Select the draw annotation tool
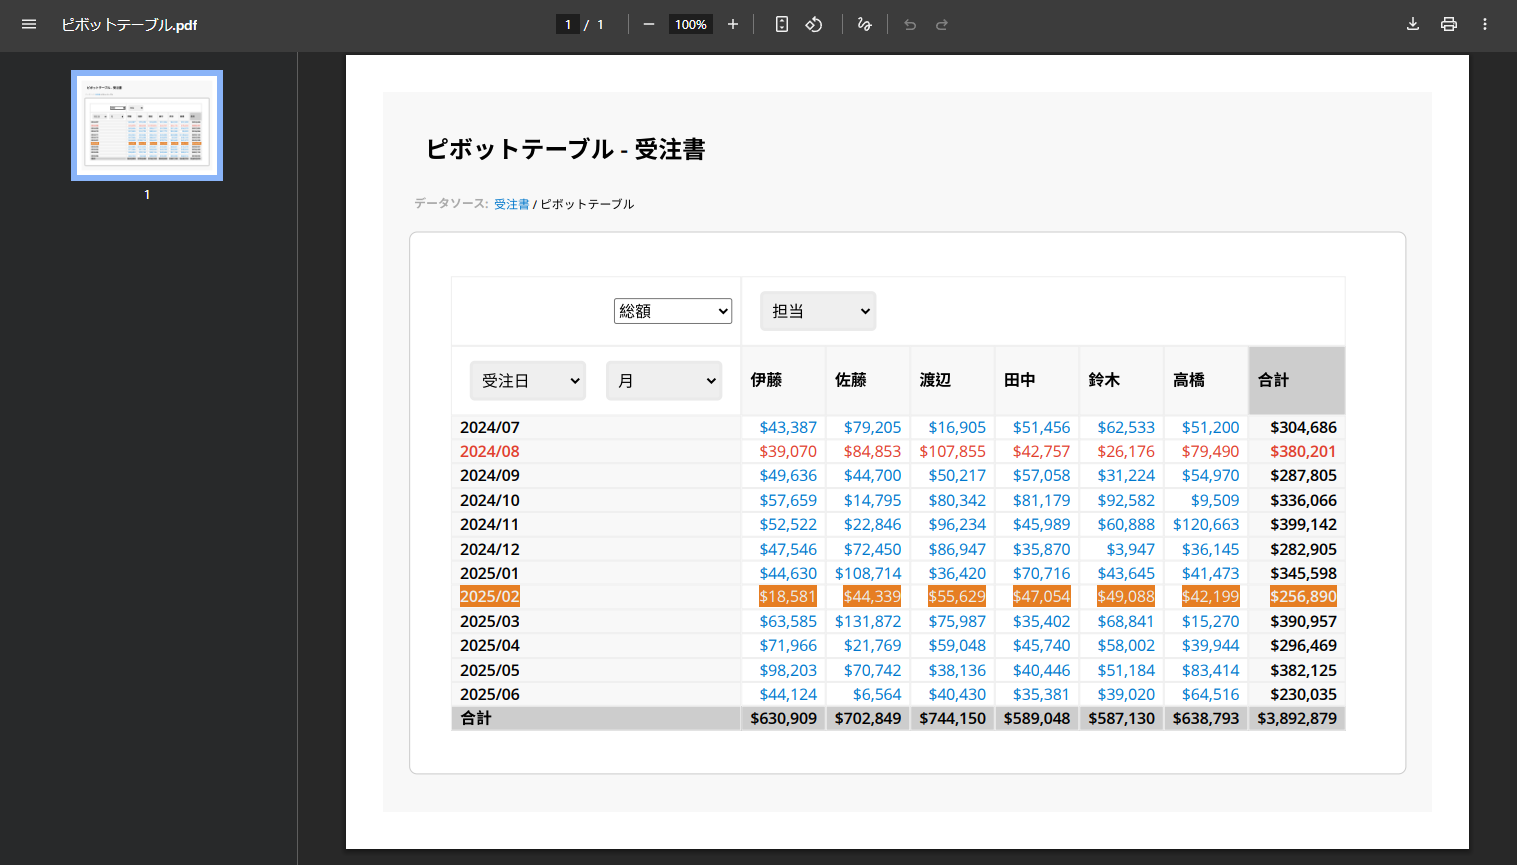 point(865,24)
